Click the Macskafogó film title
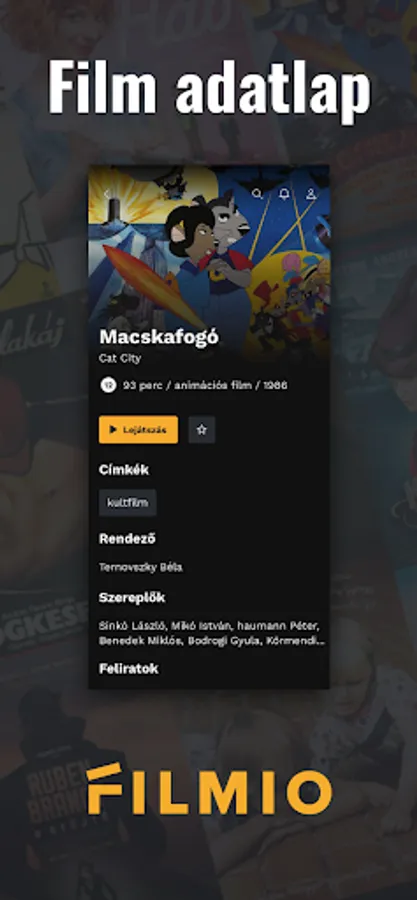417x900 pixels. tap(159, 338)
